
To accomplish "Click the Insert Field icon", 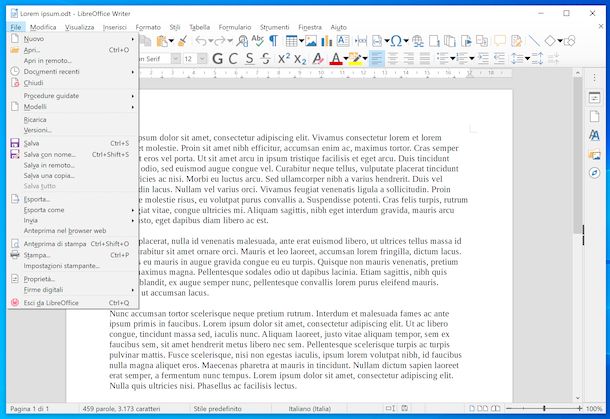I will click(x=377, y=40).
